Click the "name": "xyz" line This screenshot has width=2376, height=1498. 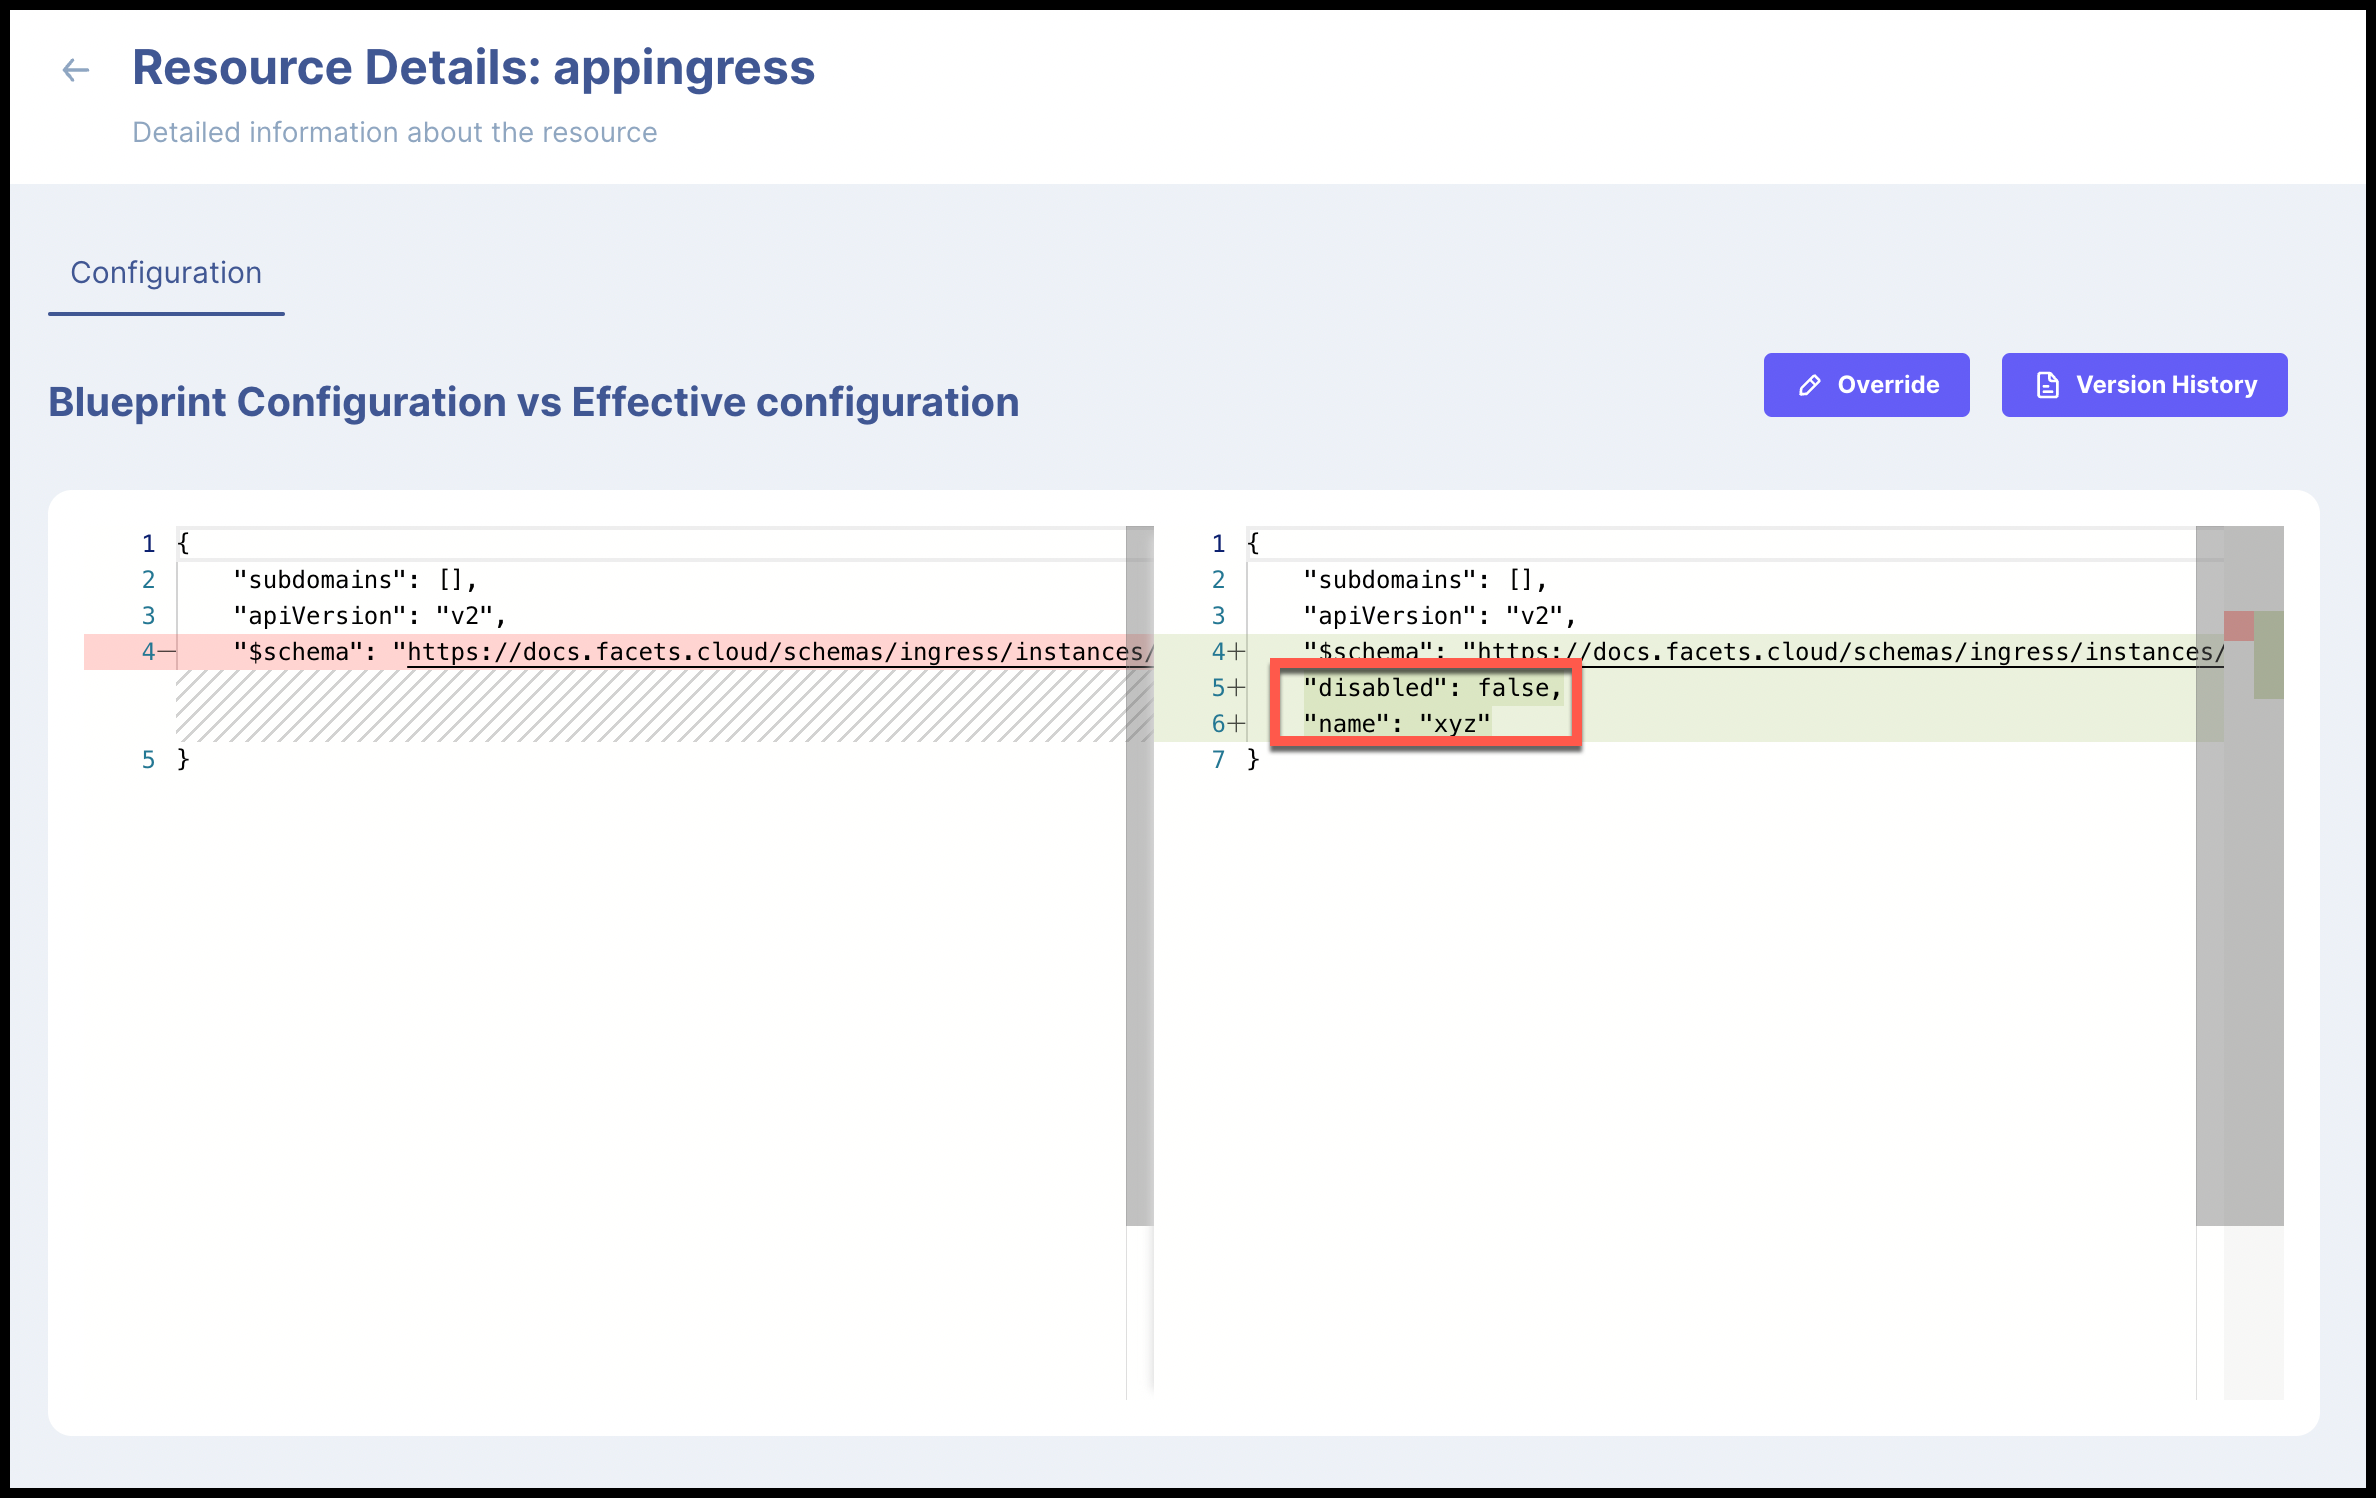(1396, 724)
